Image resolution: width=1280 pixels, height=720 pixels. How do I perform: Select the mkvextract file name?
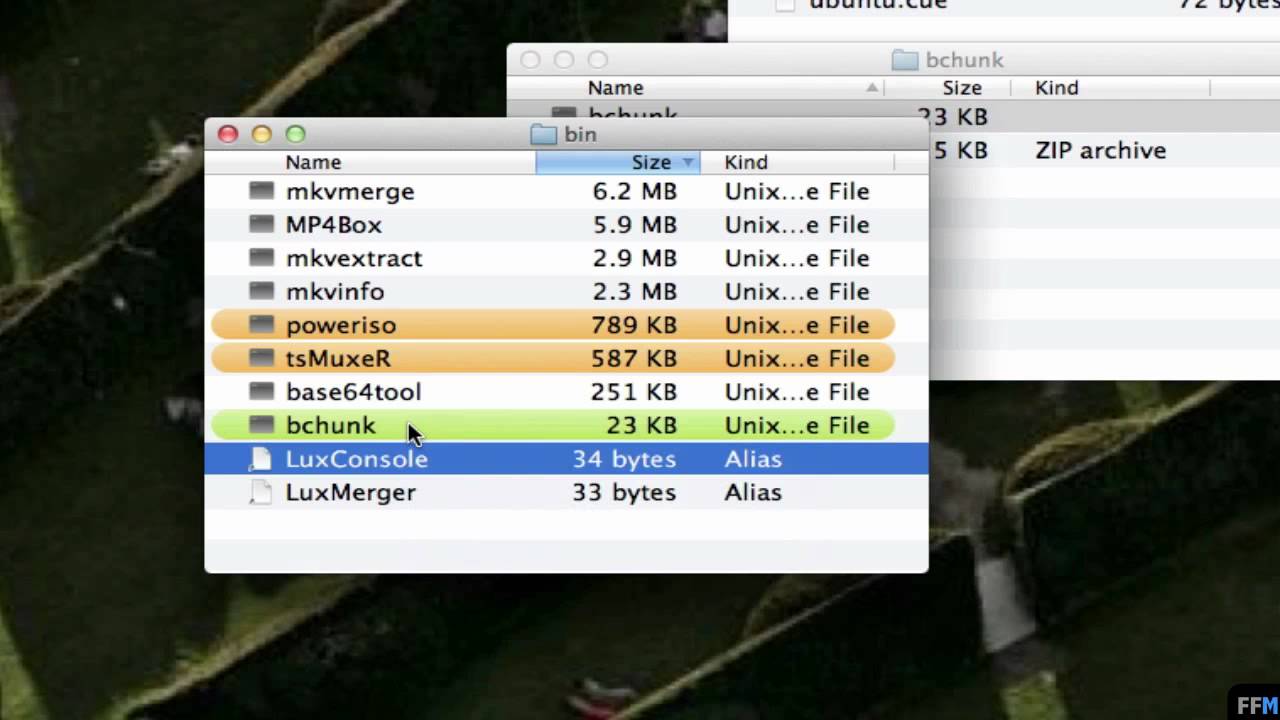coord(354,258)
